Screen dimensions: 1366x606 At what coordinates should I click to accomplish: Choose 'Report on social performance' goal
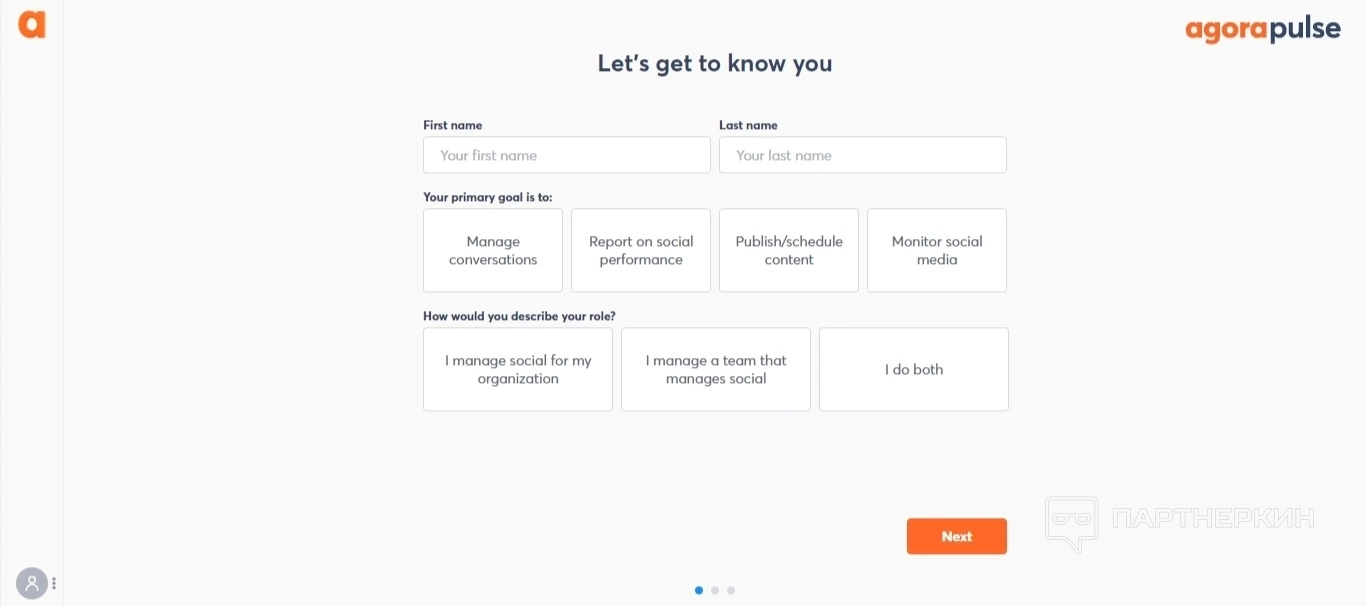(x=641, y=250)
